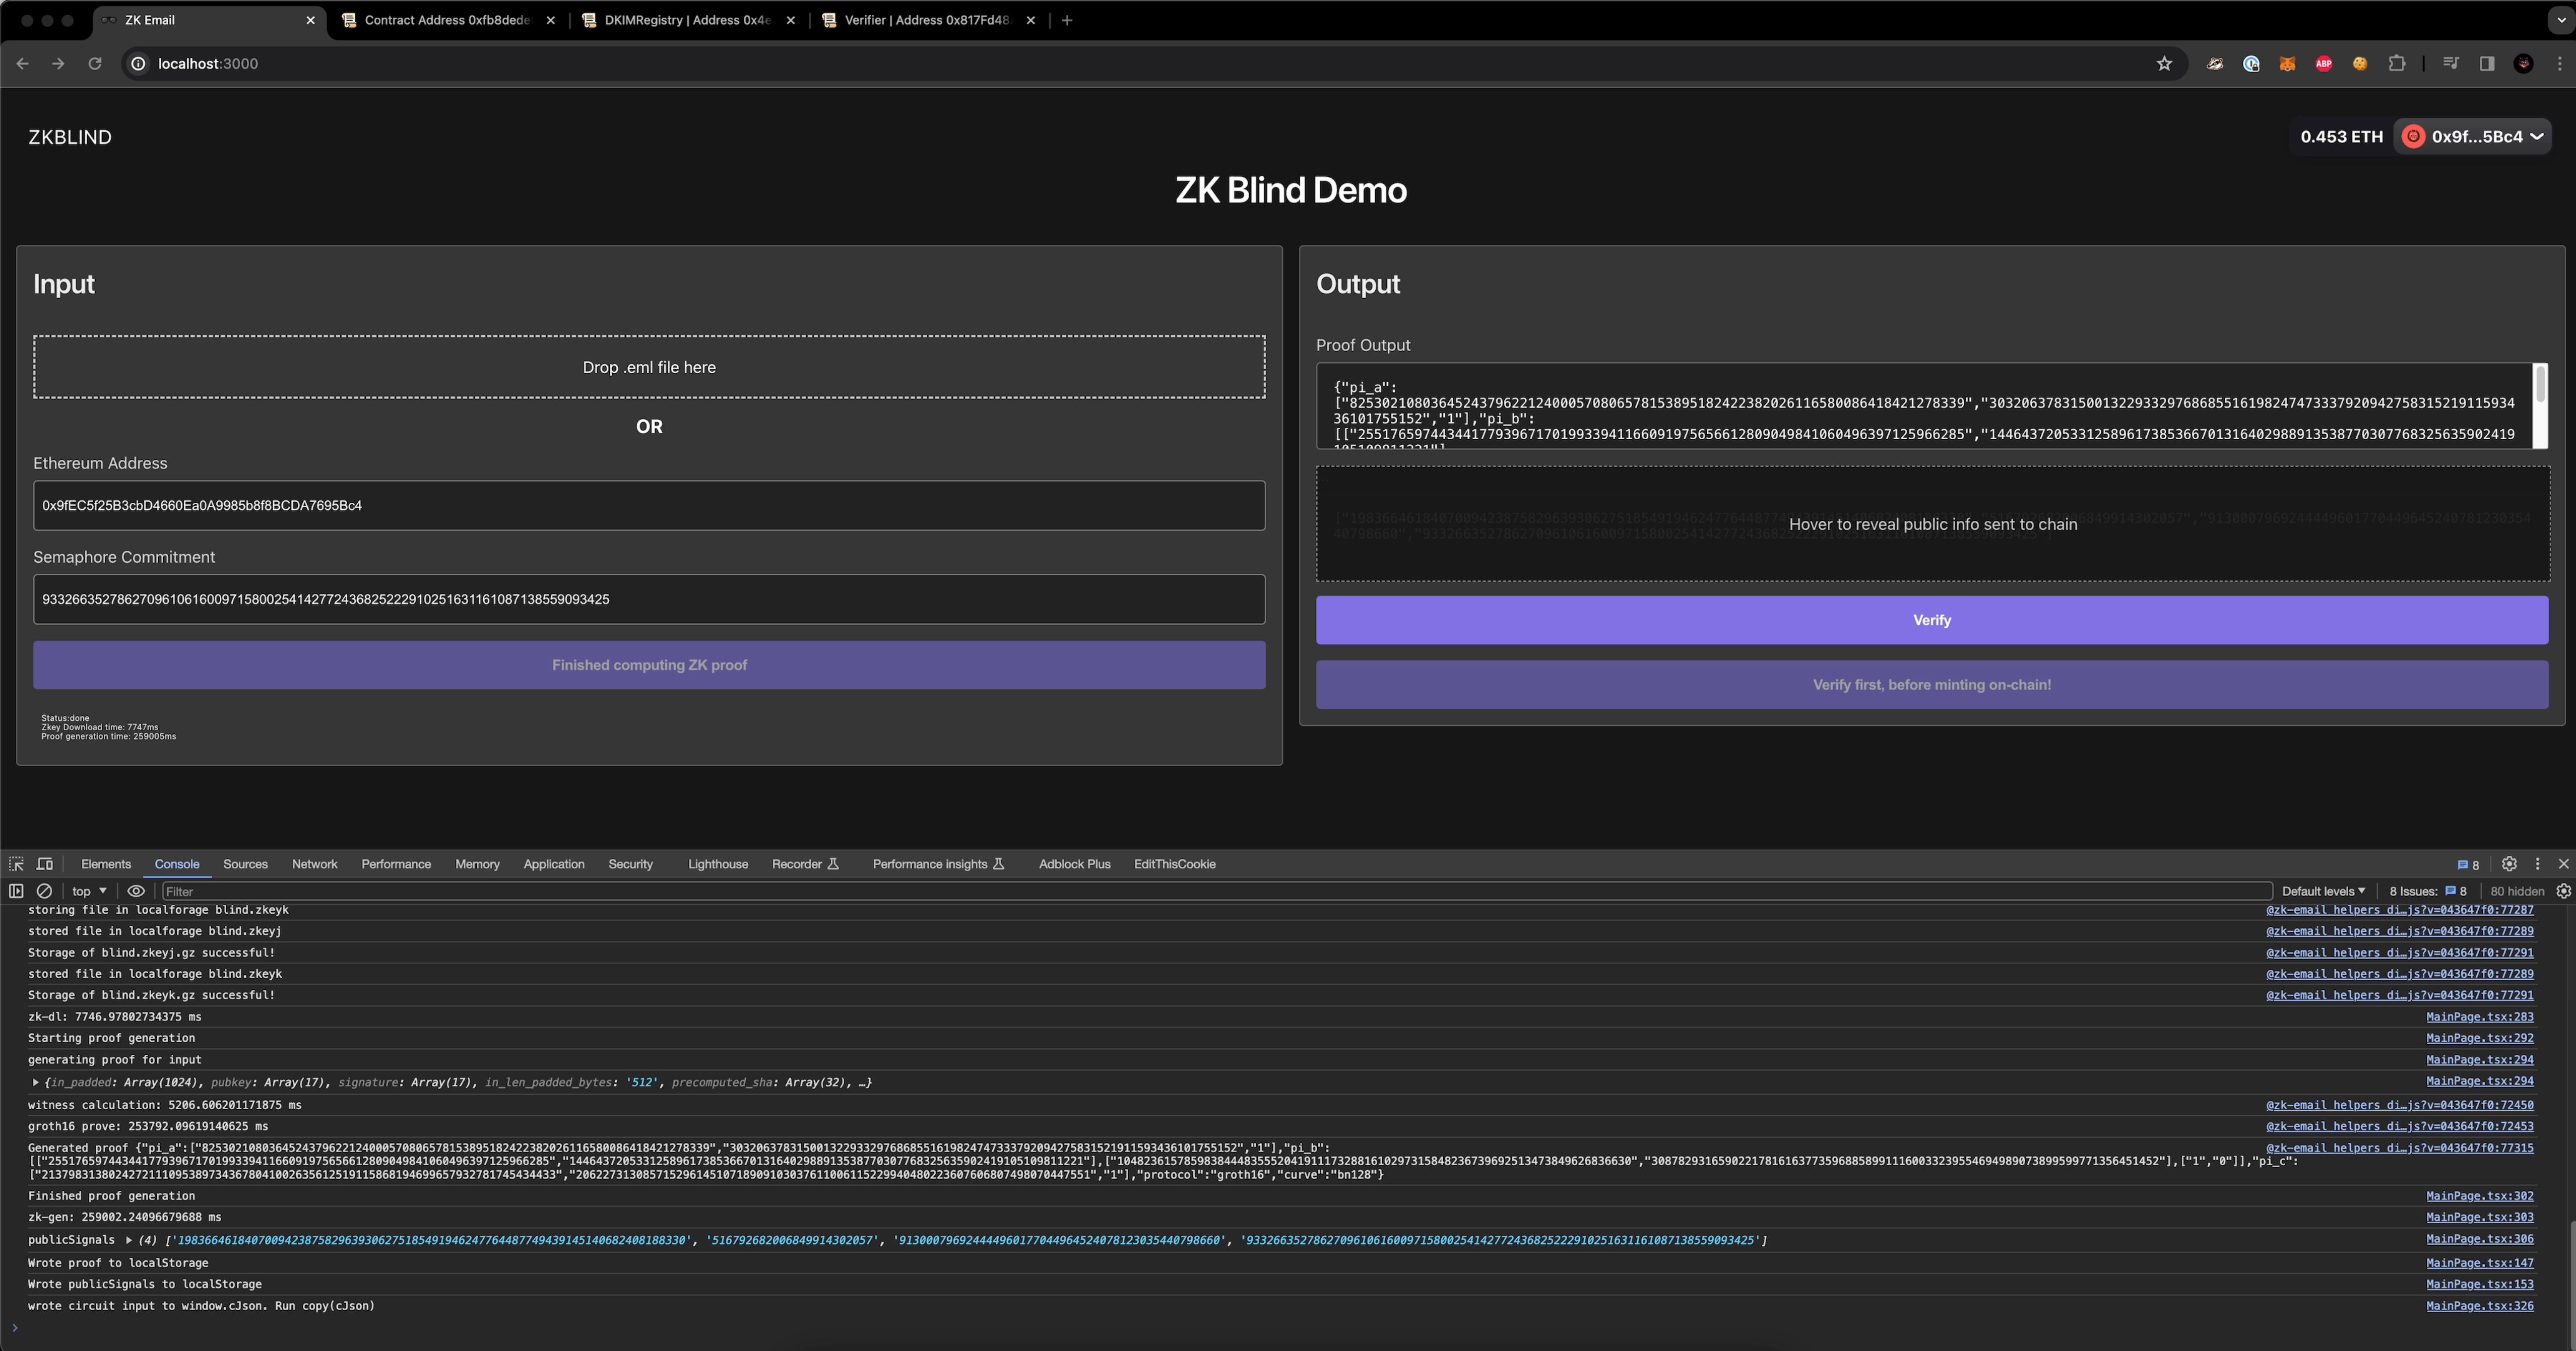Open the MetaMask fox extension
Viewport: 2576px width, 1351px height.
(x=2287, y=63)
